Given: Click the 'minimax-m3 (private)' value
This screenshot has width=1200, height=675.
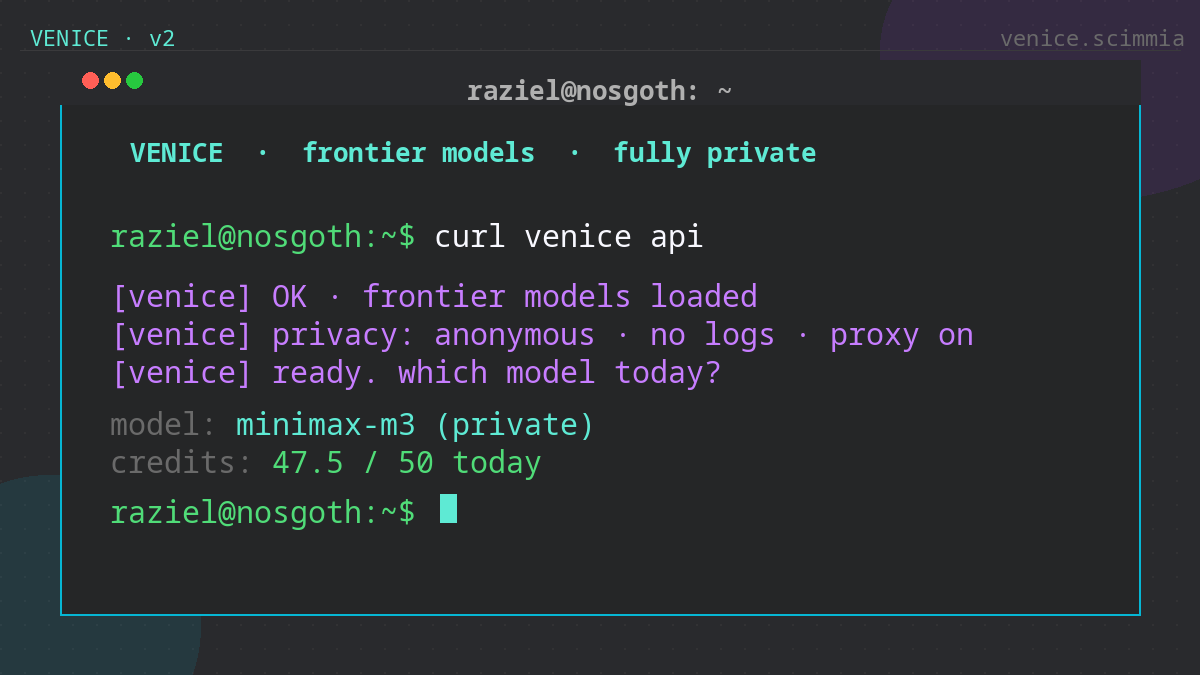Looking at the screenshot, I should (x=415, y=425).
